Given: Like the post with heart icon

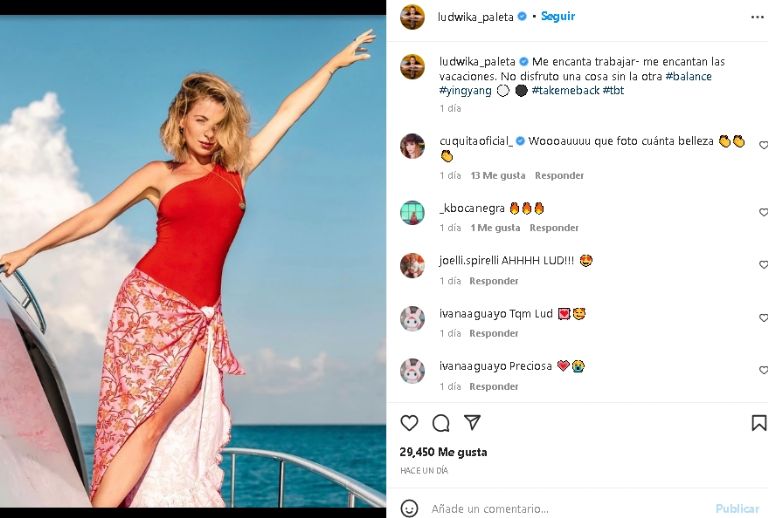Looking at the screenshot, I should click(409, 423).
